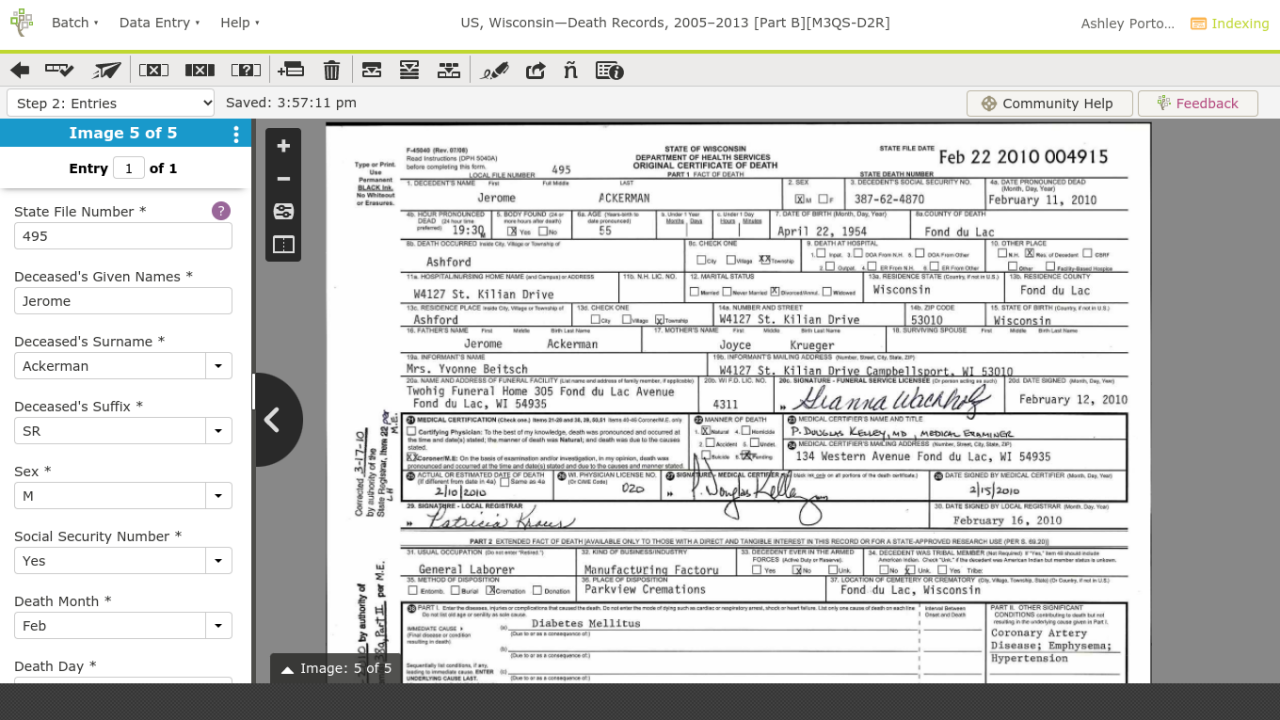Image resolution: width=1280 pixels, height=720 pixels.
Task: Click the Indexing link
Action: tap(1230, 23)
